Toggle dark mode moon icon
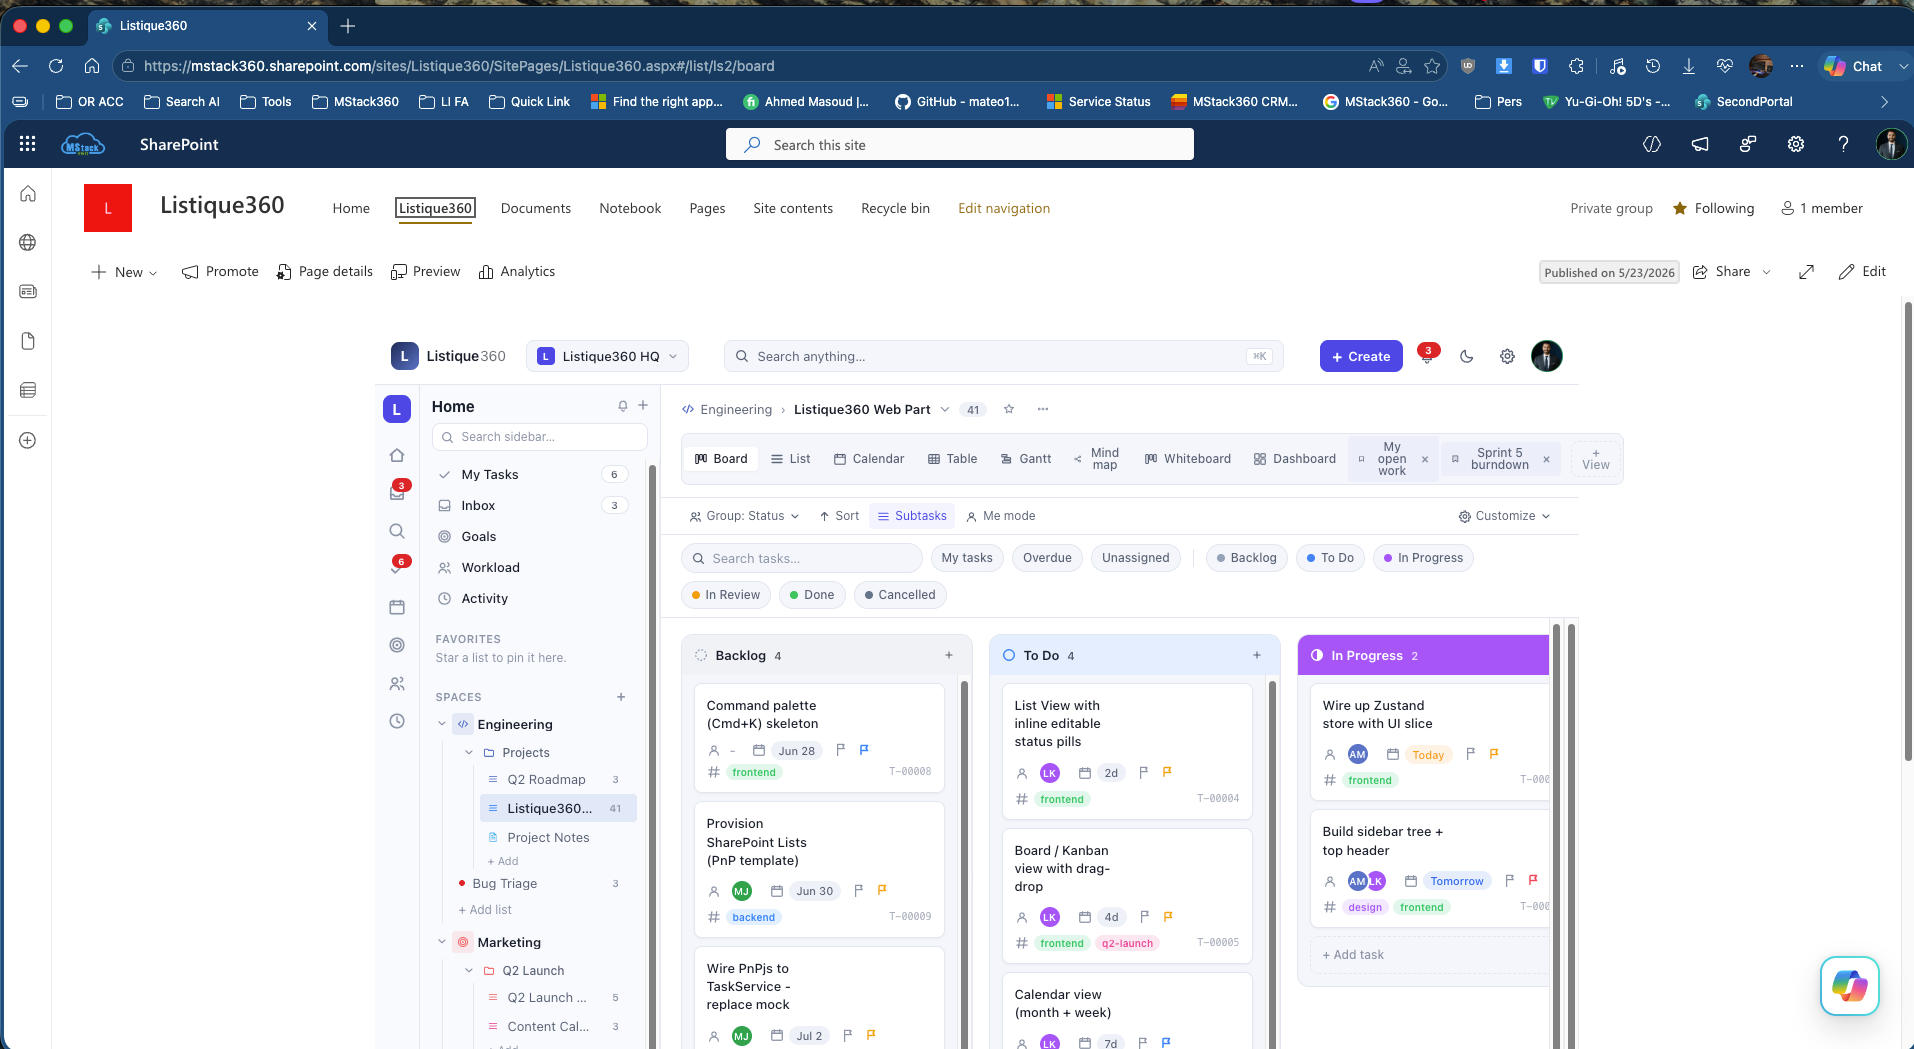 tap(1467, 356)
